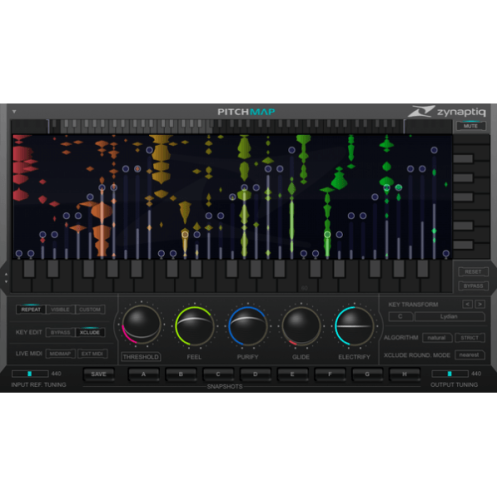
Task: Toggle the MUTE button
Action: pos(470,126)
